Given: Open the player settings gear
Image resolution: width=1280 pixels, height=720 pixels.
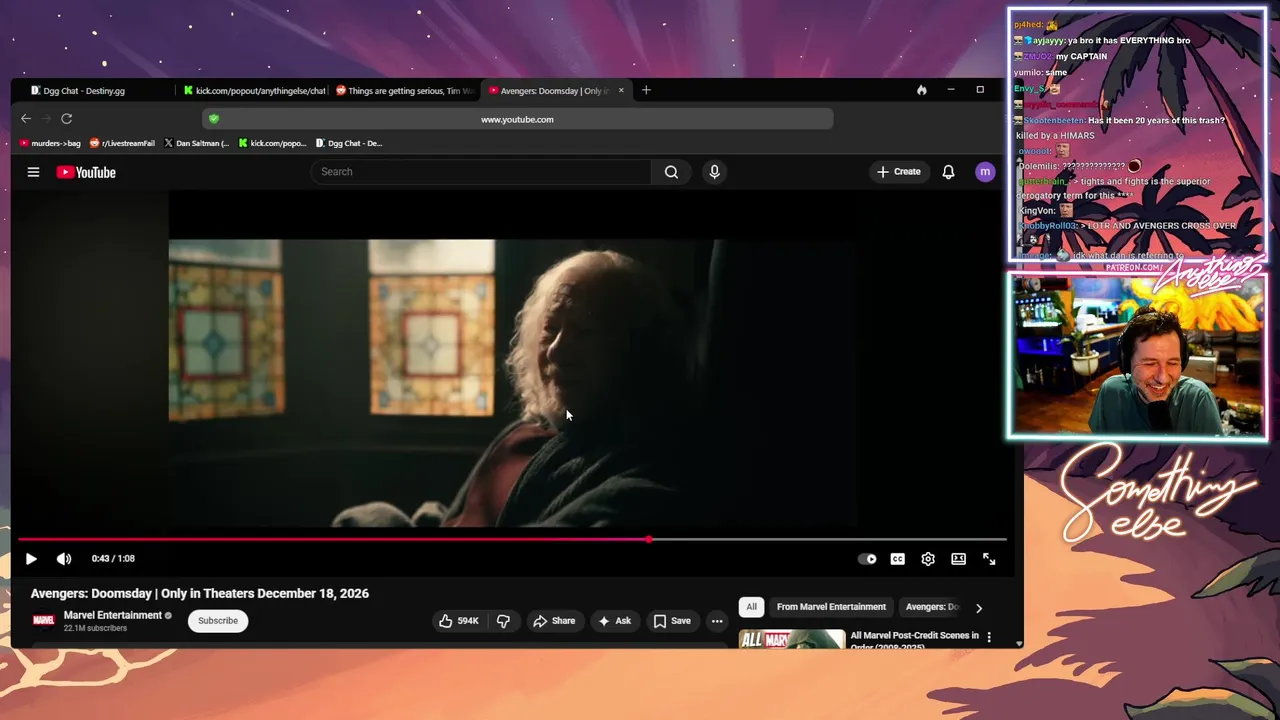Looking at the screenshot, I should point(928,559).
